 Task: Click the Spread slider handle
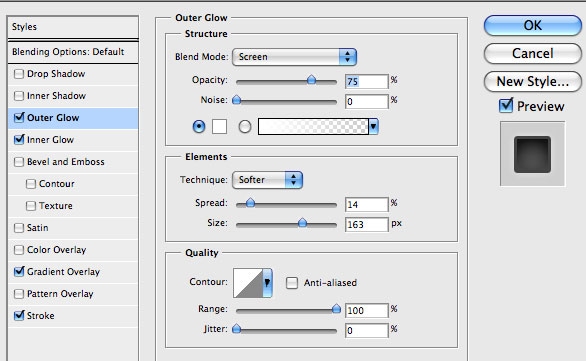(x=250, y=203)
